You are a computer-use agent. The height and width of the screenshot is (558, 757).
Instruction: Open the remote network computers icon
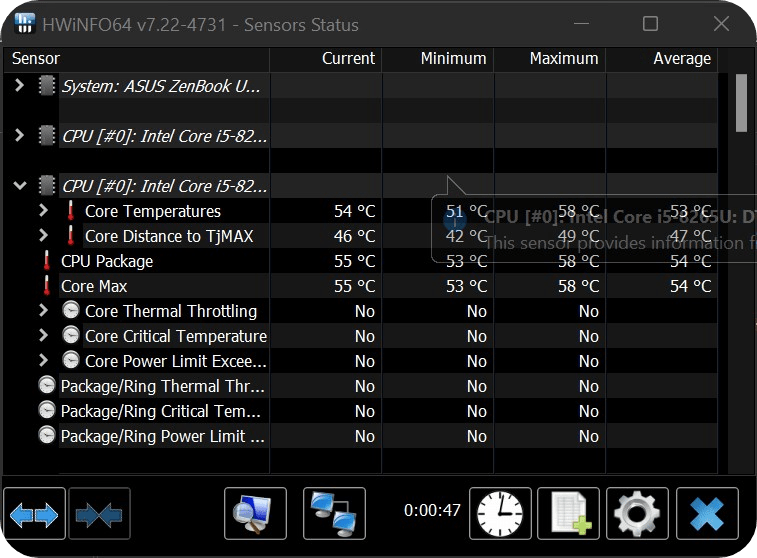point(335,513)
